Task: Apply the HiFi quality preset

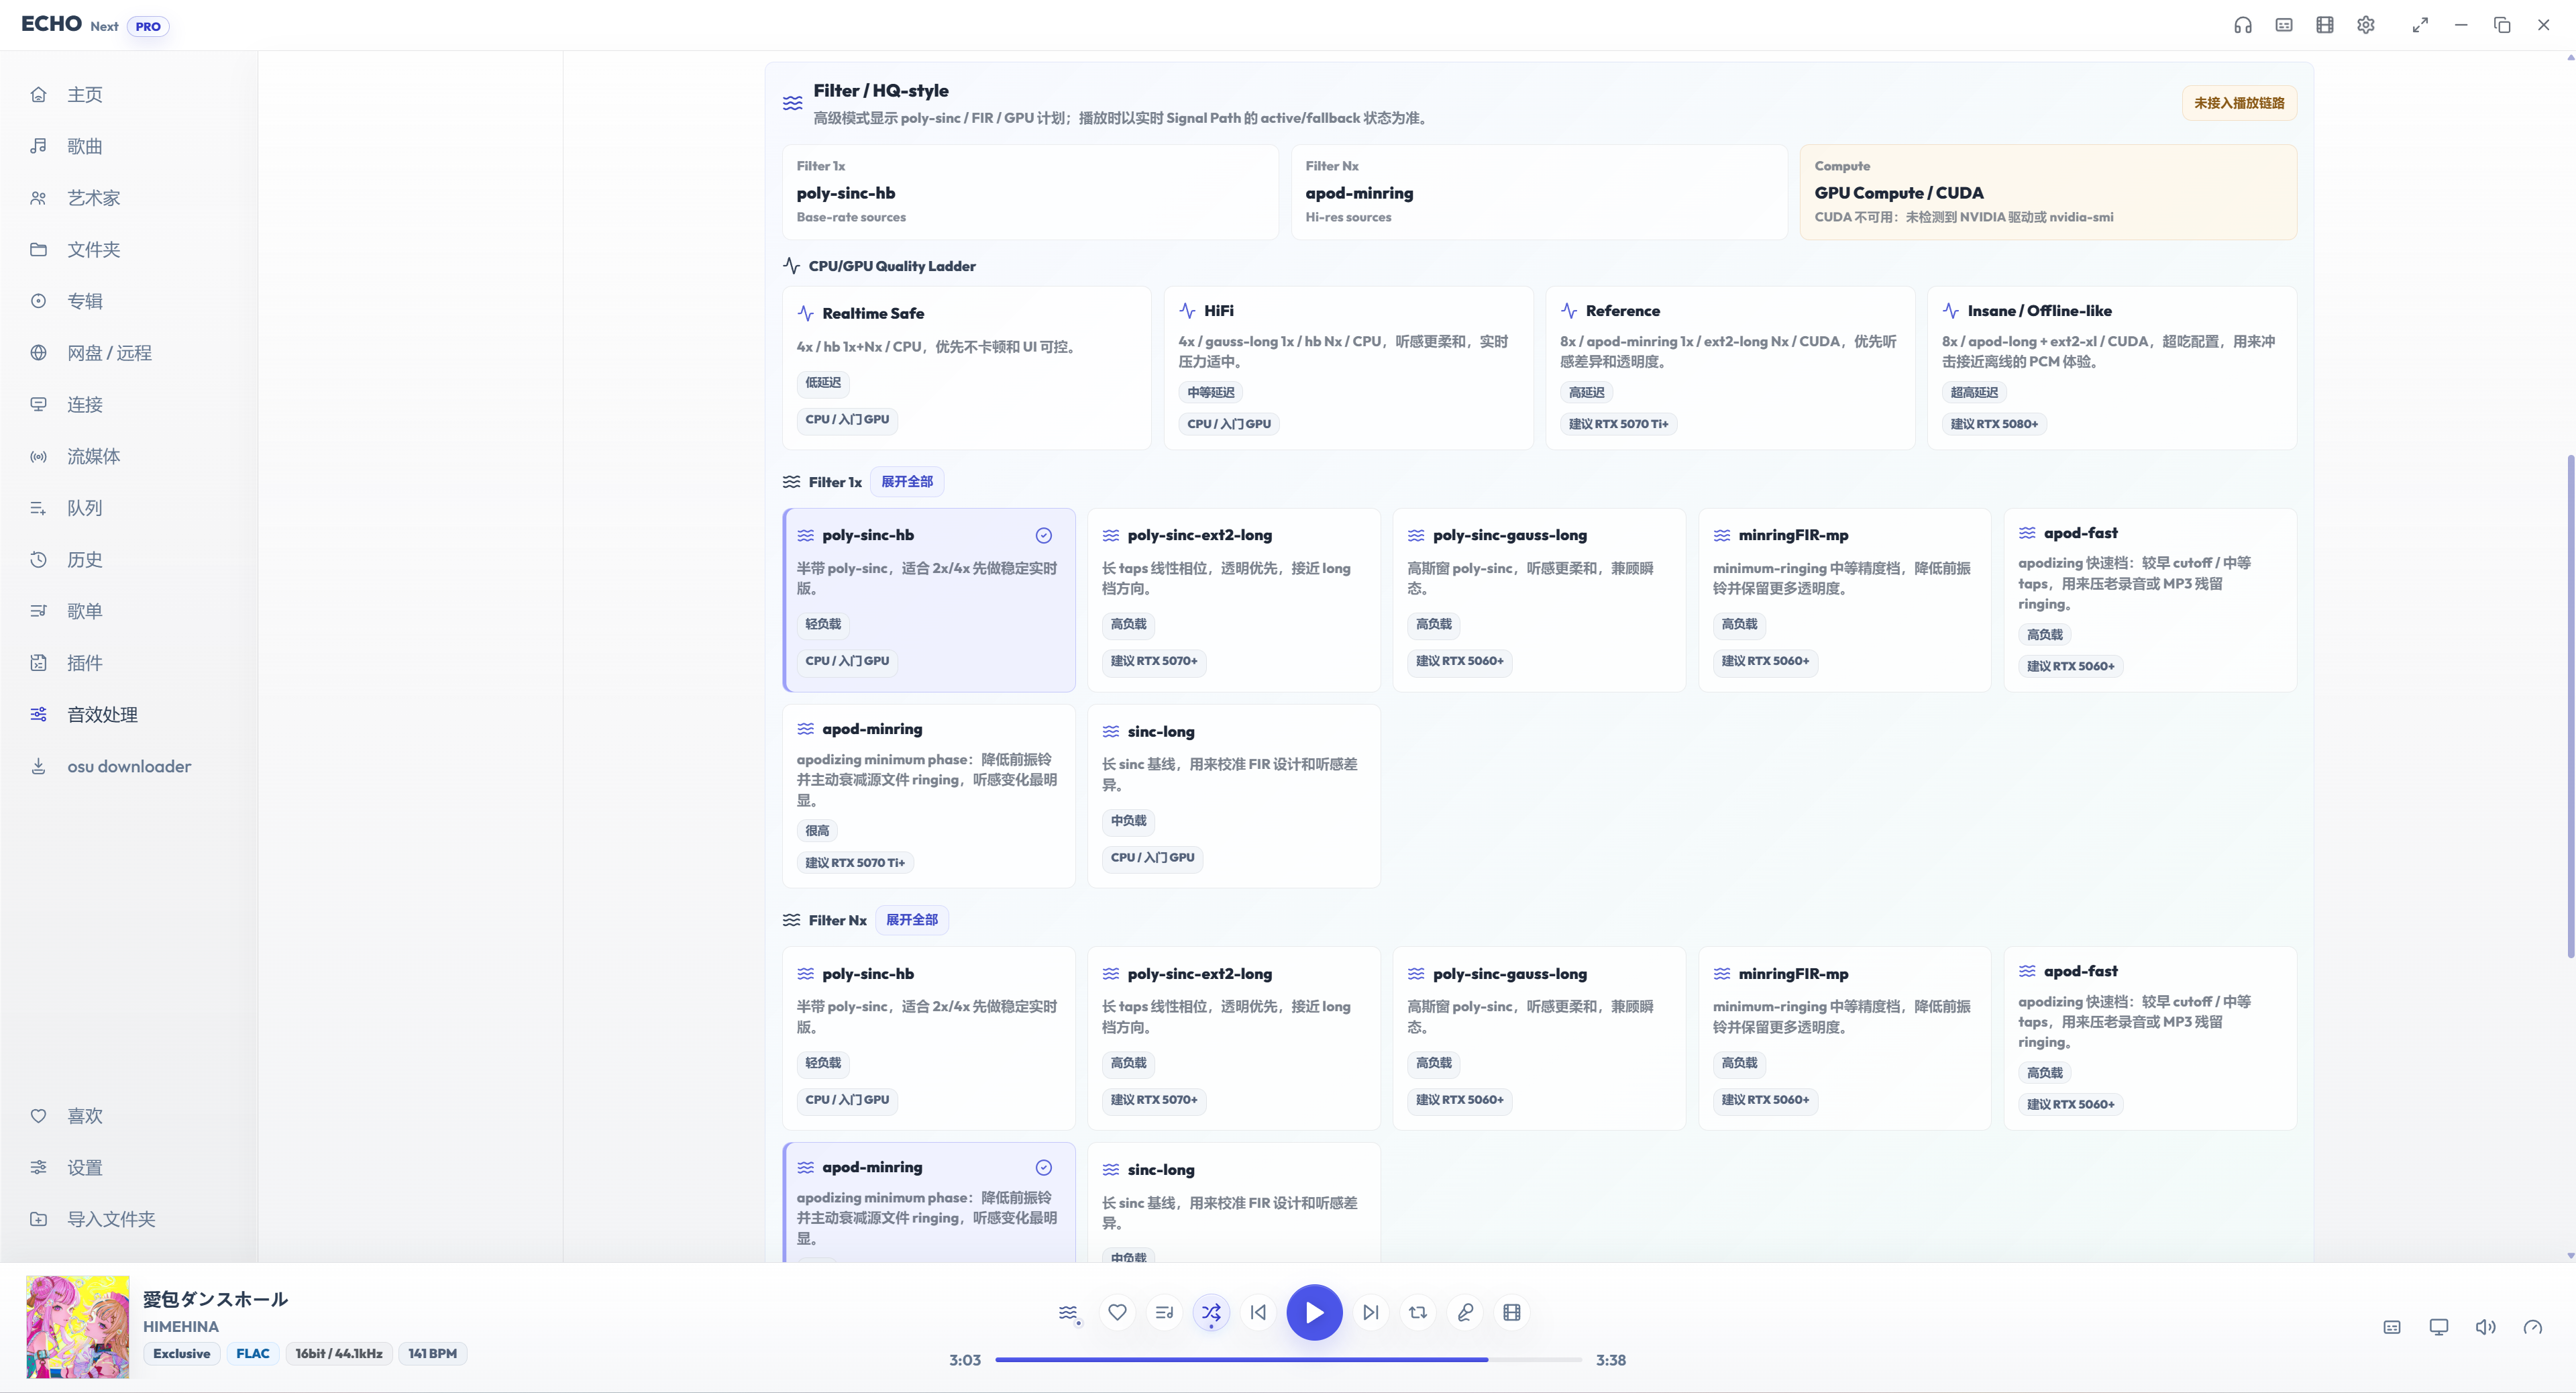Action: click(1349, 368)
